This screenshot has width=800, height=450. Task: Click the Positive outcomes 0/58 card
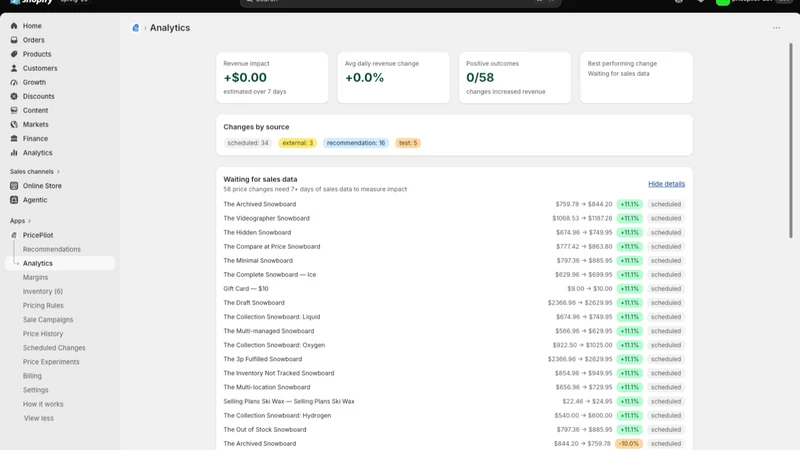click(x=515, y=78)
